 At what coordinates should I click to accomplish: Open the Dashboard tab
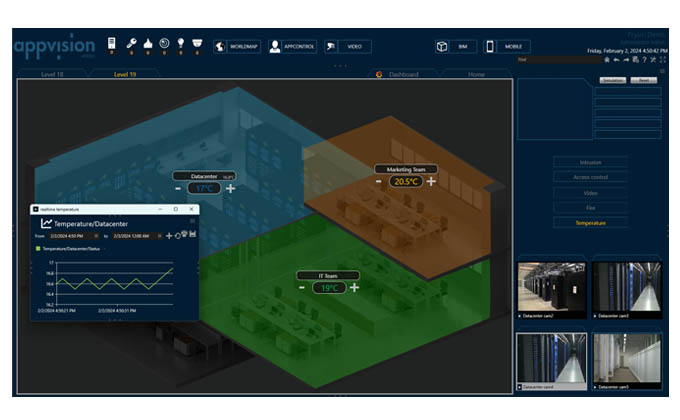pyautogui.click(x=403, y=75)
